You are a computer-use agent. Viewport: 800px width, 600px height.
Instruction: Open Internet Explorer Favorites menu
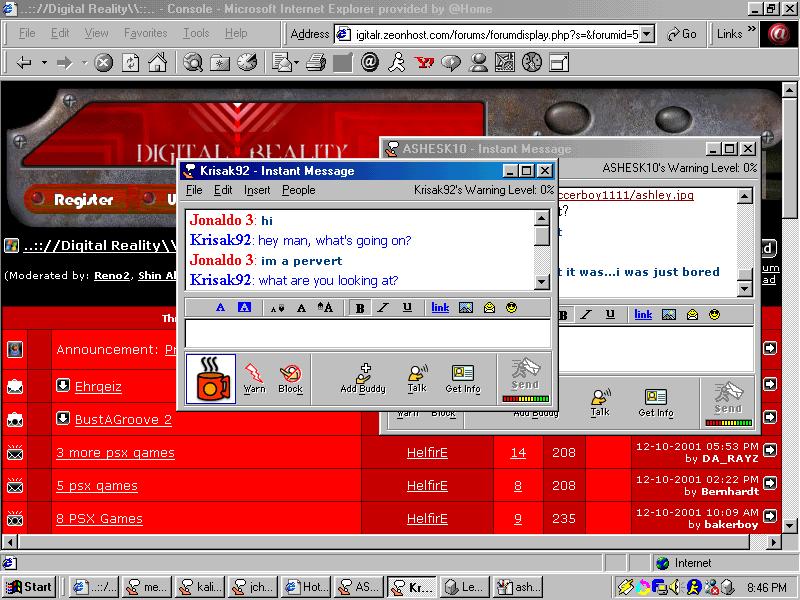pos(145,33)
